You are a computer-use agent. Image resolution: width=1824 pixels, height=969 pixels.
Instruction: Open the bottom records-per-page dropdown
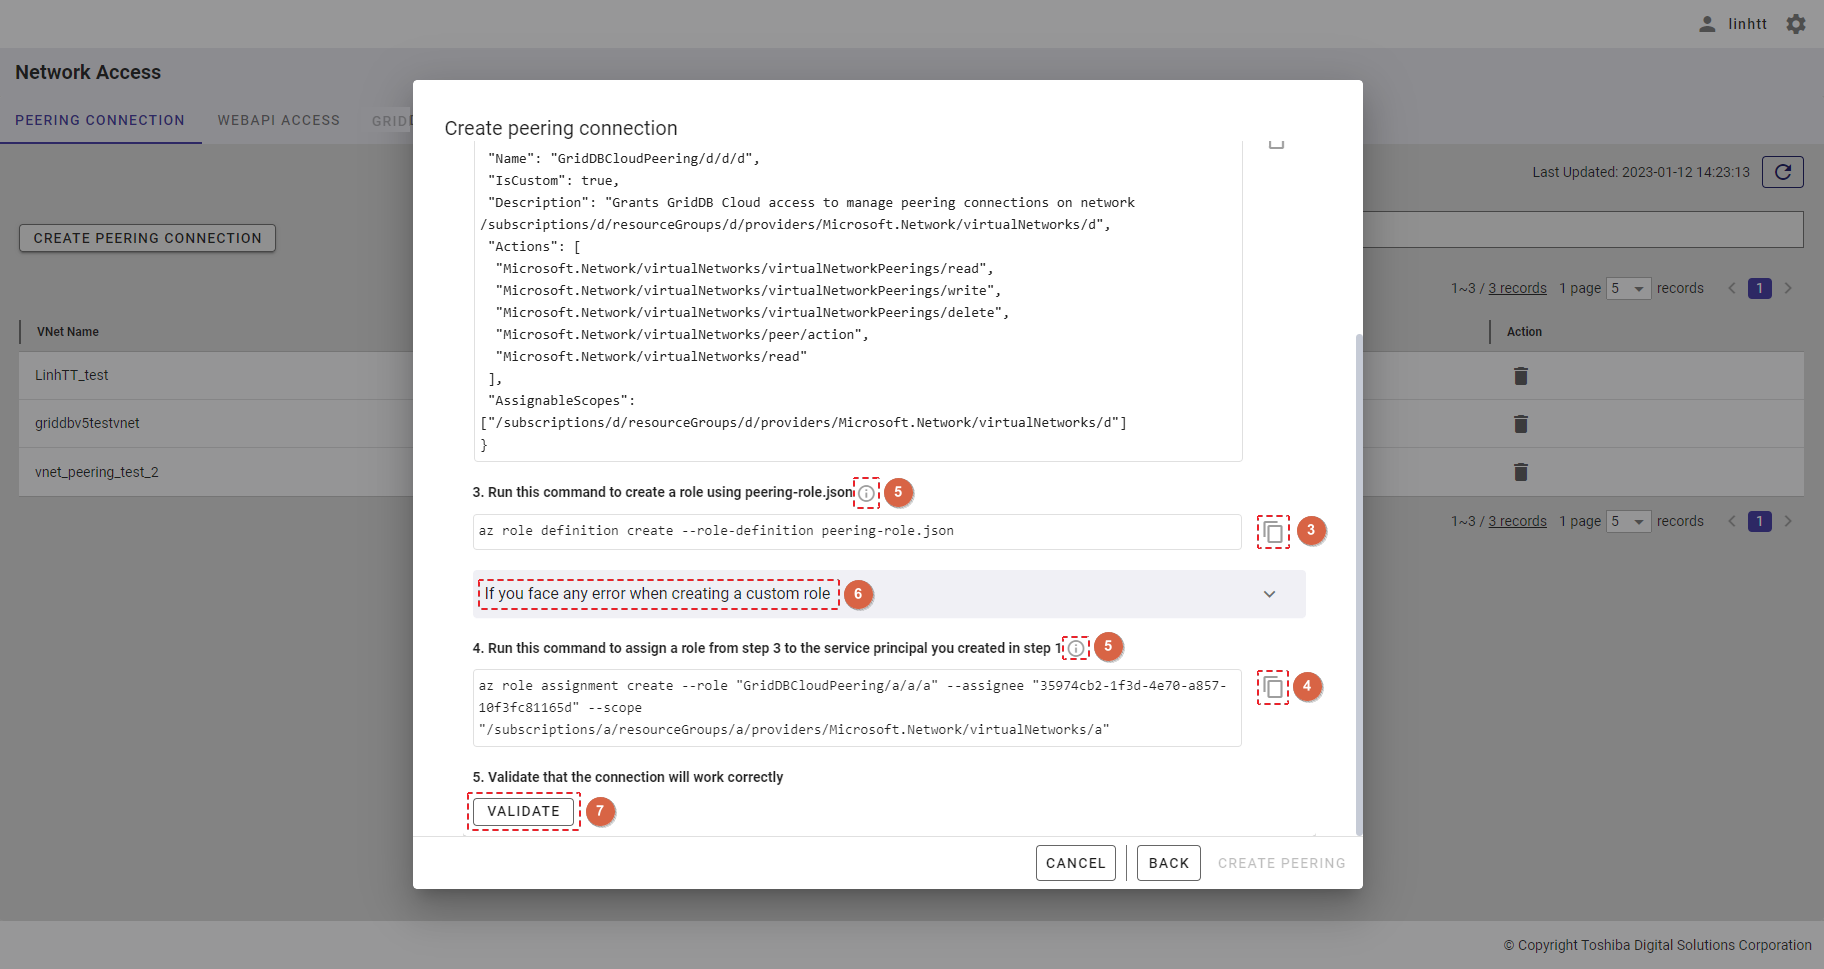tap(1628, 522)
